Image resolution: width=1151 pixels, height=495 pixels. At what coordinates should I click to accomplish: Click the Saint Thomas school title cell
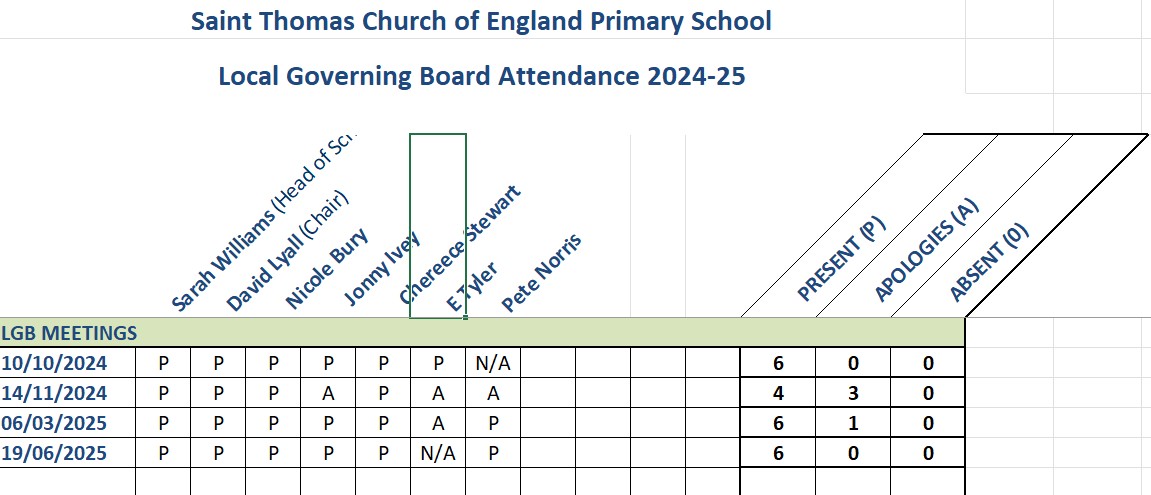[x=481, y=22]
